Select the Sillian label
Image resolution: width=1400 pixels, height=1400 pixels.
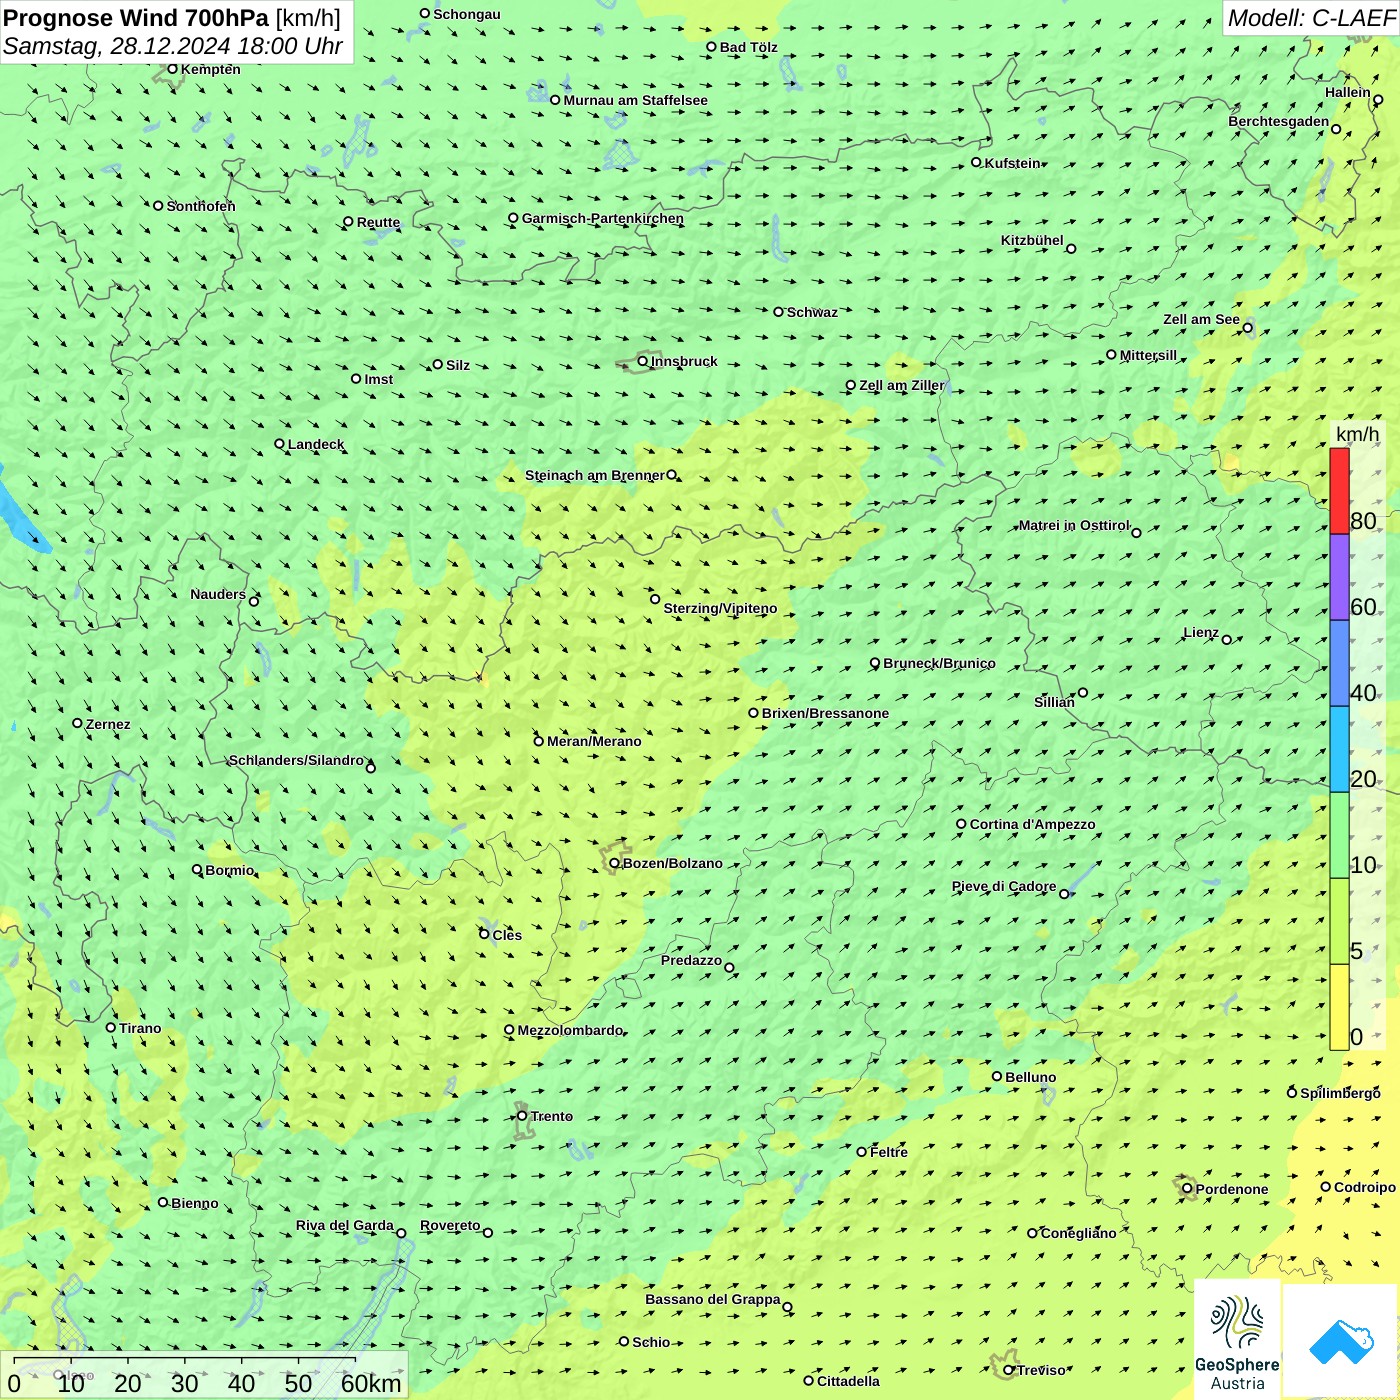click(x=1054, y=702)
